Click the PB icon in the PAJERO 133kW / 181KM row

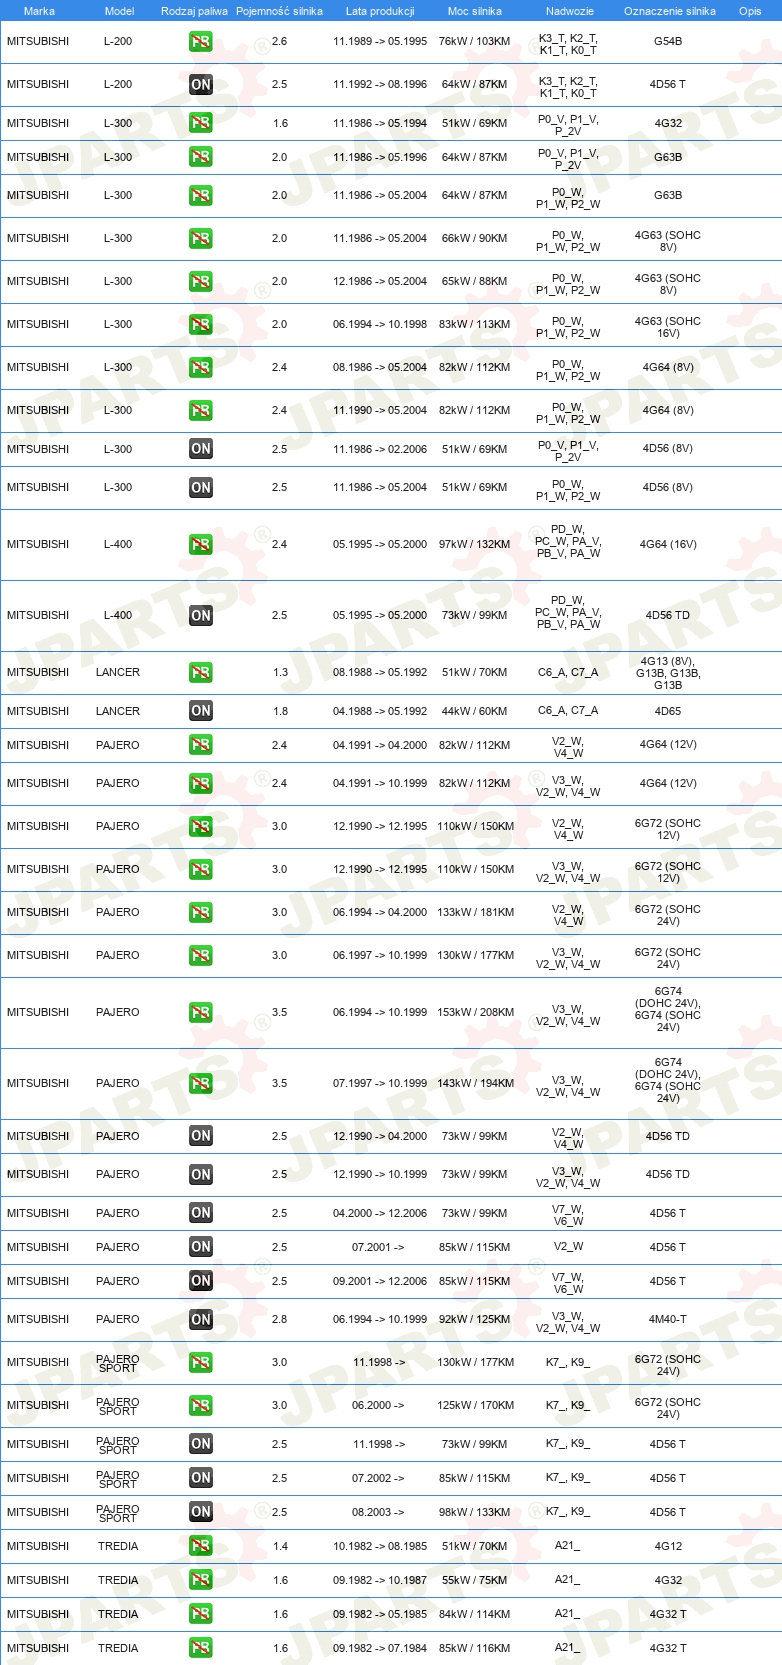click(x=201, y=913)
